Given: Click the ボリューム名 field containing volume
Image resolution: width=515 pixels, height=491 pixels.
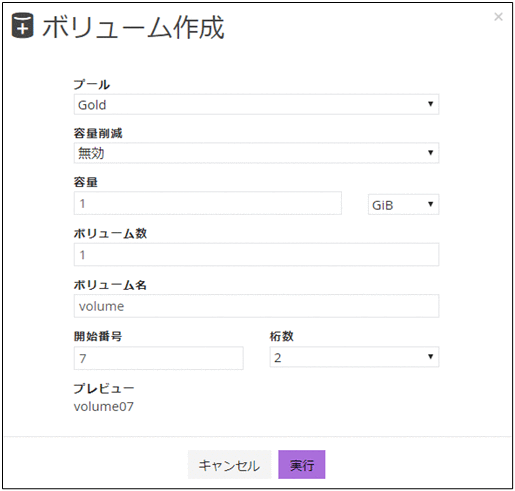Looking at the screenshot, I should point(256,306).
